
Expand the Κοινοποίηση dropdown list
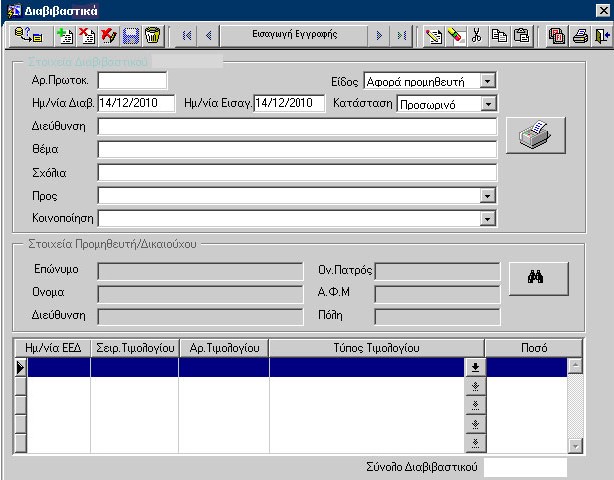[487, 217]
